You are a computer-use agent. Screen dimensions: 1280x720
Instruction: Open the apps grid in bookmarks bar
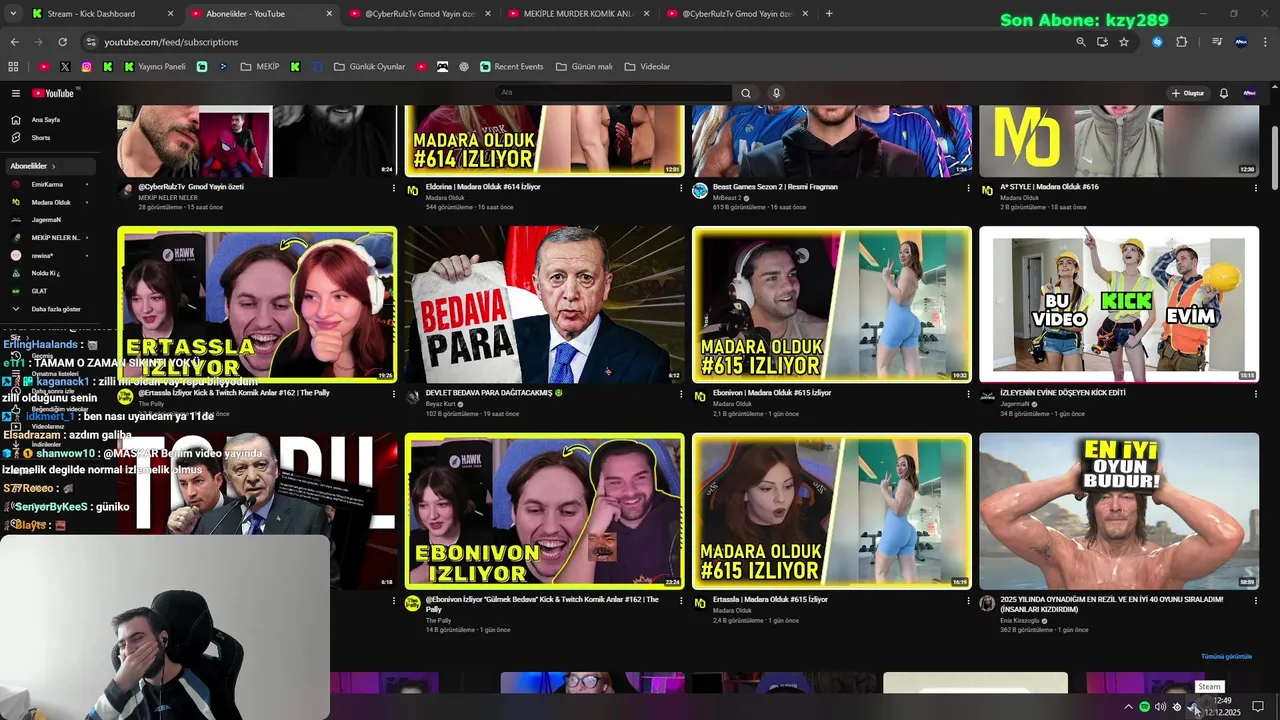click(13, 67)
